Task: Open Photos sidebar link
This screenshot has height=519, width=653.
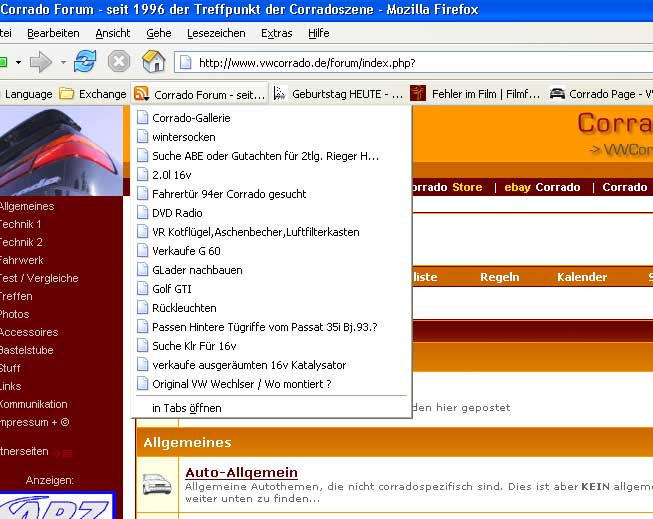Action: click(15, 314)
